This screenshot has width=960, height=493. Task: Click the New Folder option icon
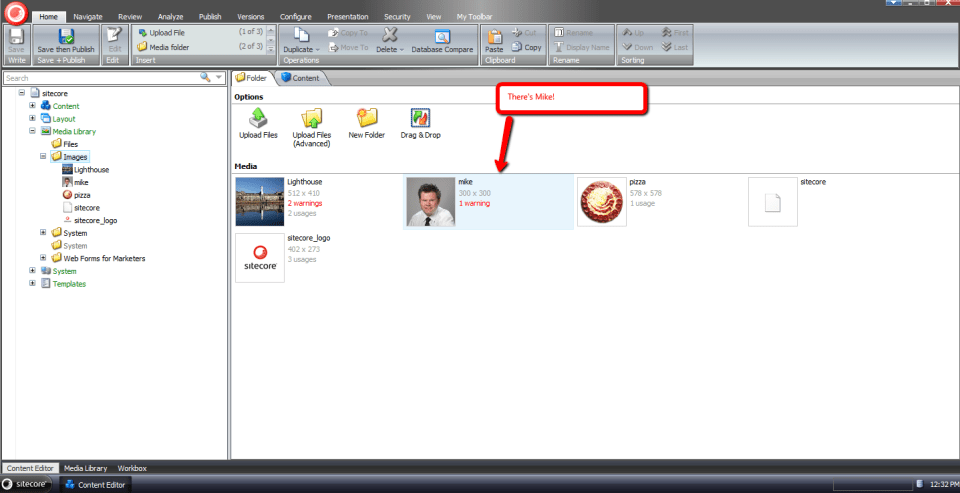pyautogui.click(x=367, y=119)
